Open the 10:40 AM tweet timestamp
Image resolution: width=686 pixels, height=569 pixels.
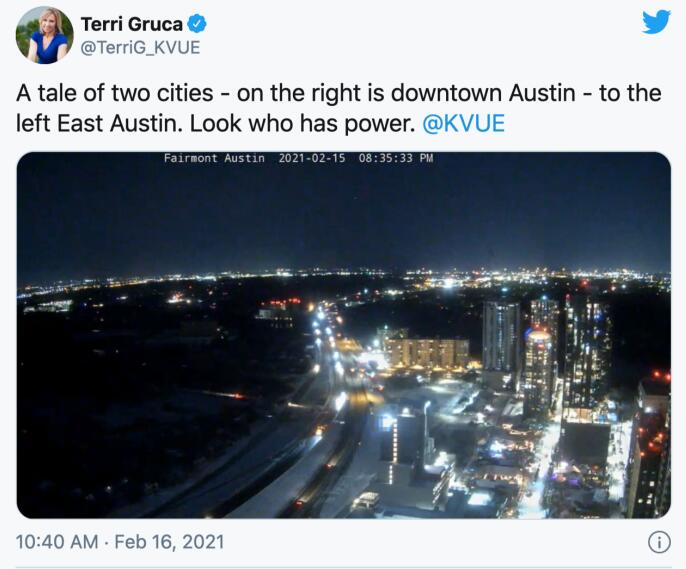pyautogui.click(x=57, y=542)
